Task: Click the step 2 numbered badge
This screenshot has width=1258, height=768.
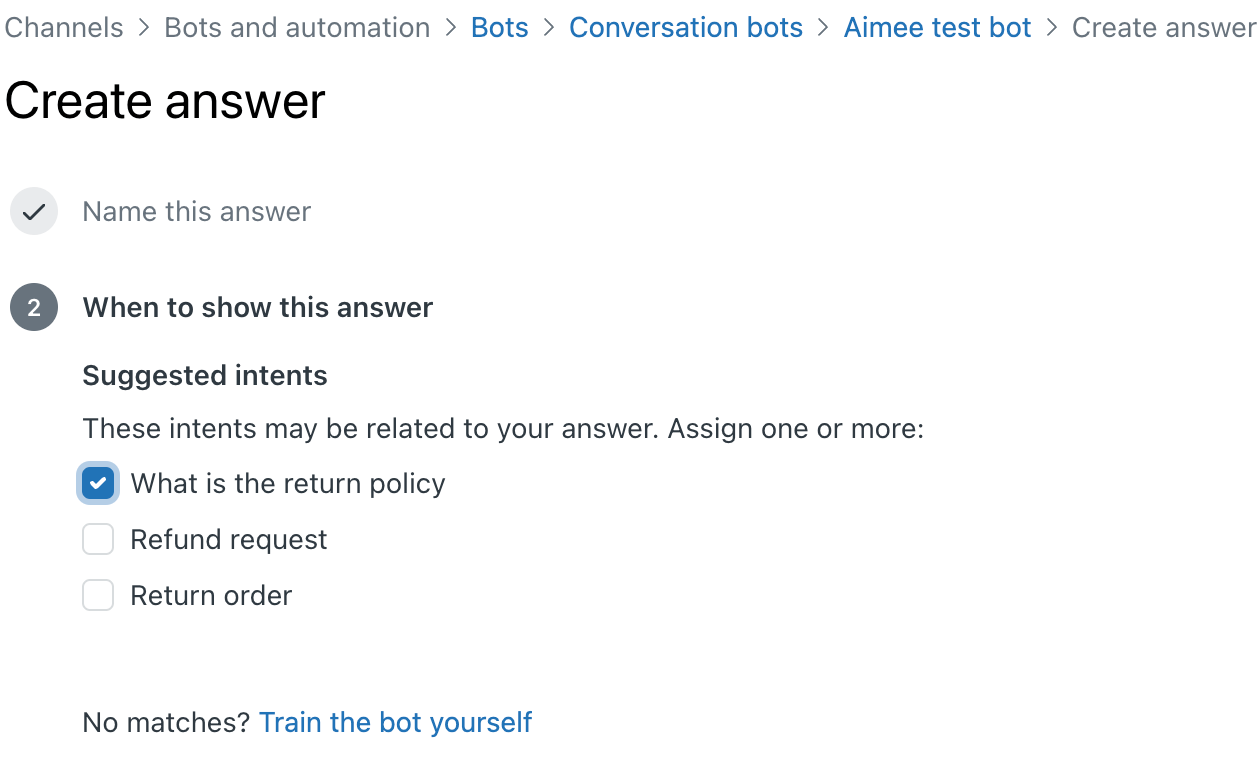Action: pyautogui.click(x=33, y=307)
